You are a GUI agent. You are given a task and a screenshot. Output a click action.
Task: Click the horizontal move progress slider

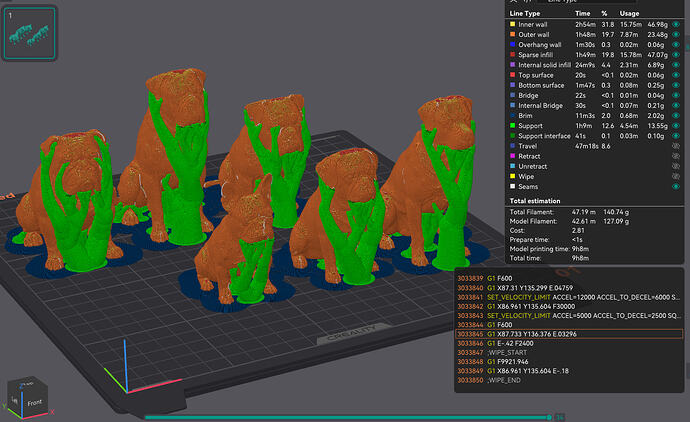coord(348,417)
